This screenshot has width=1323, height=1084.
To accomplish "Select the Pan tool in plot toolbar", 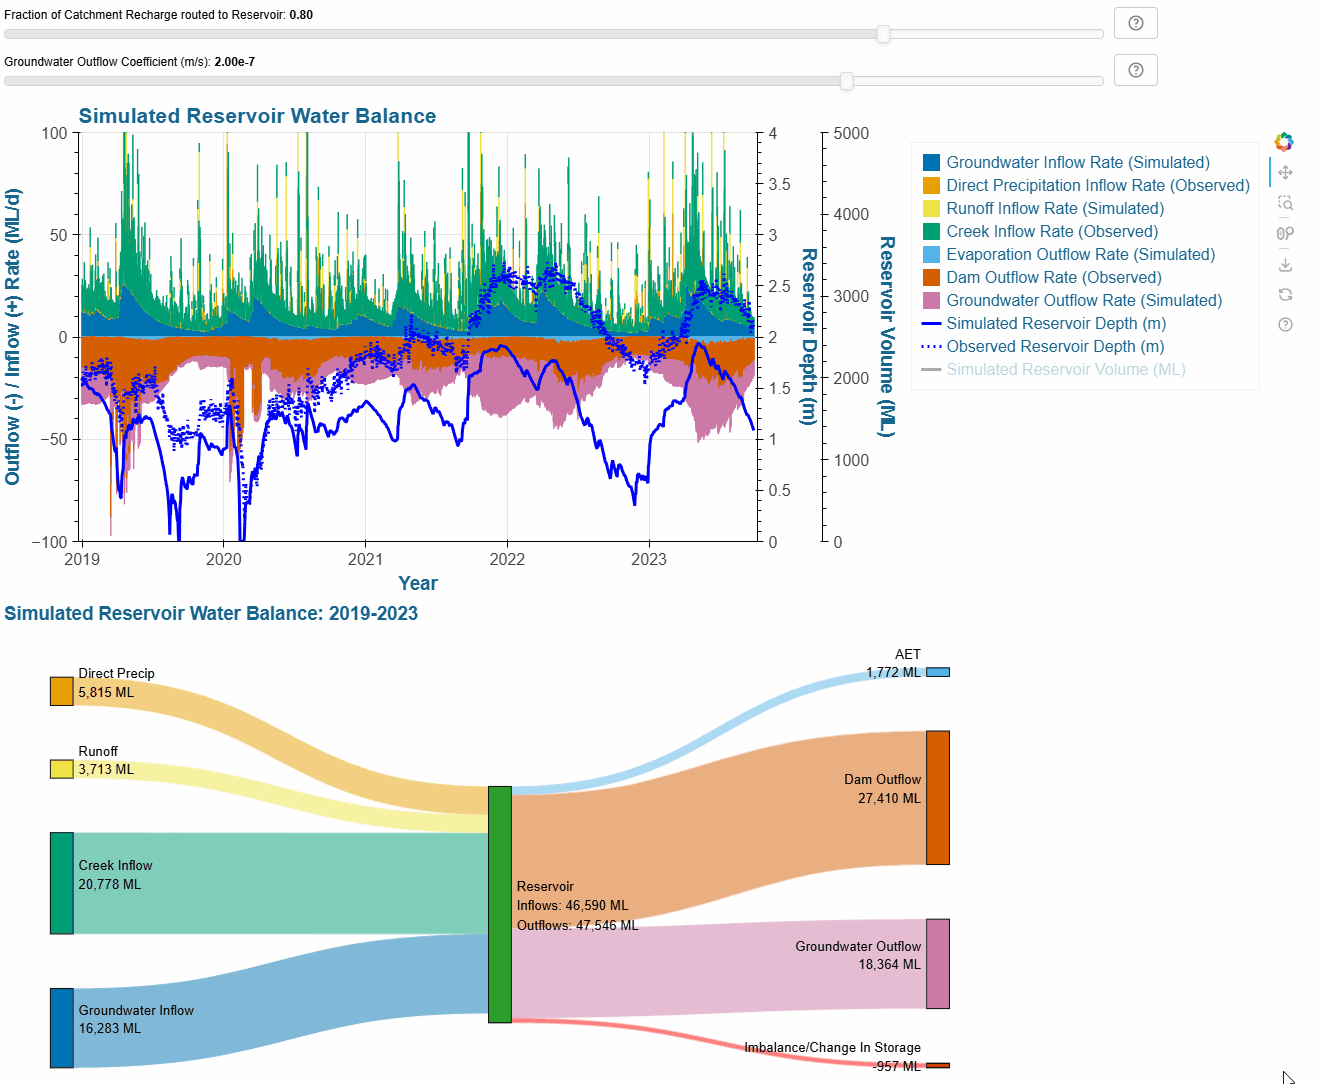I will 1285,173.
